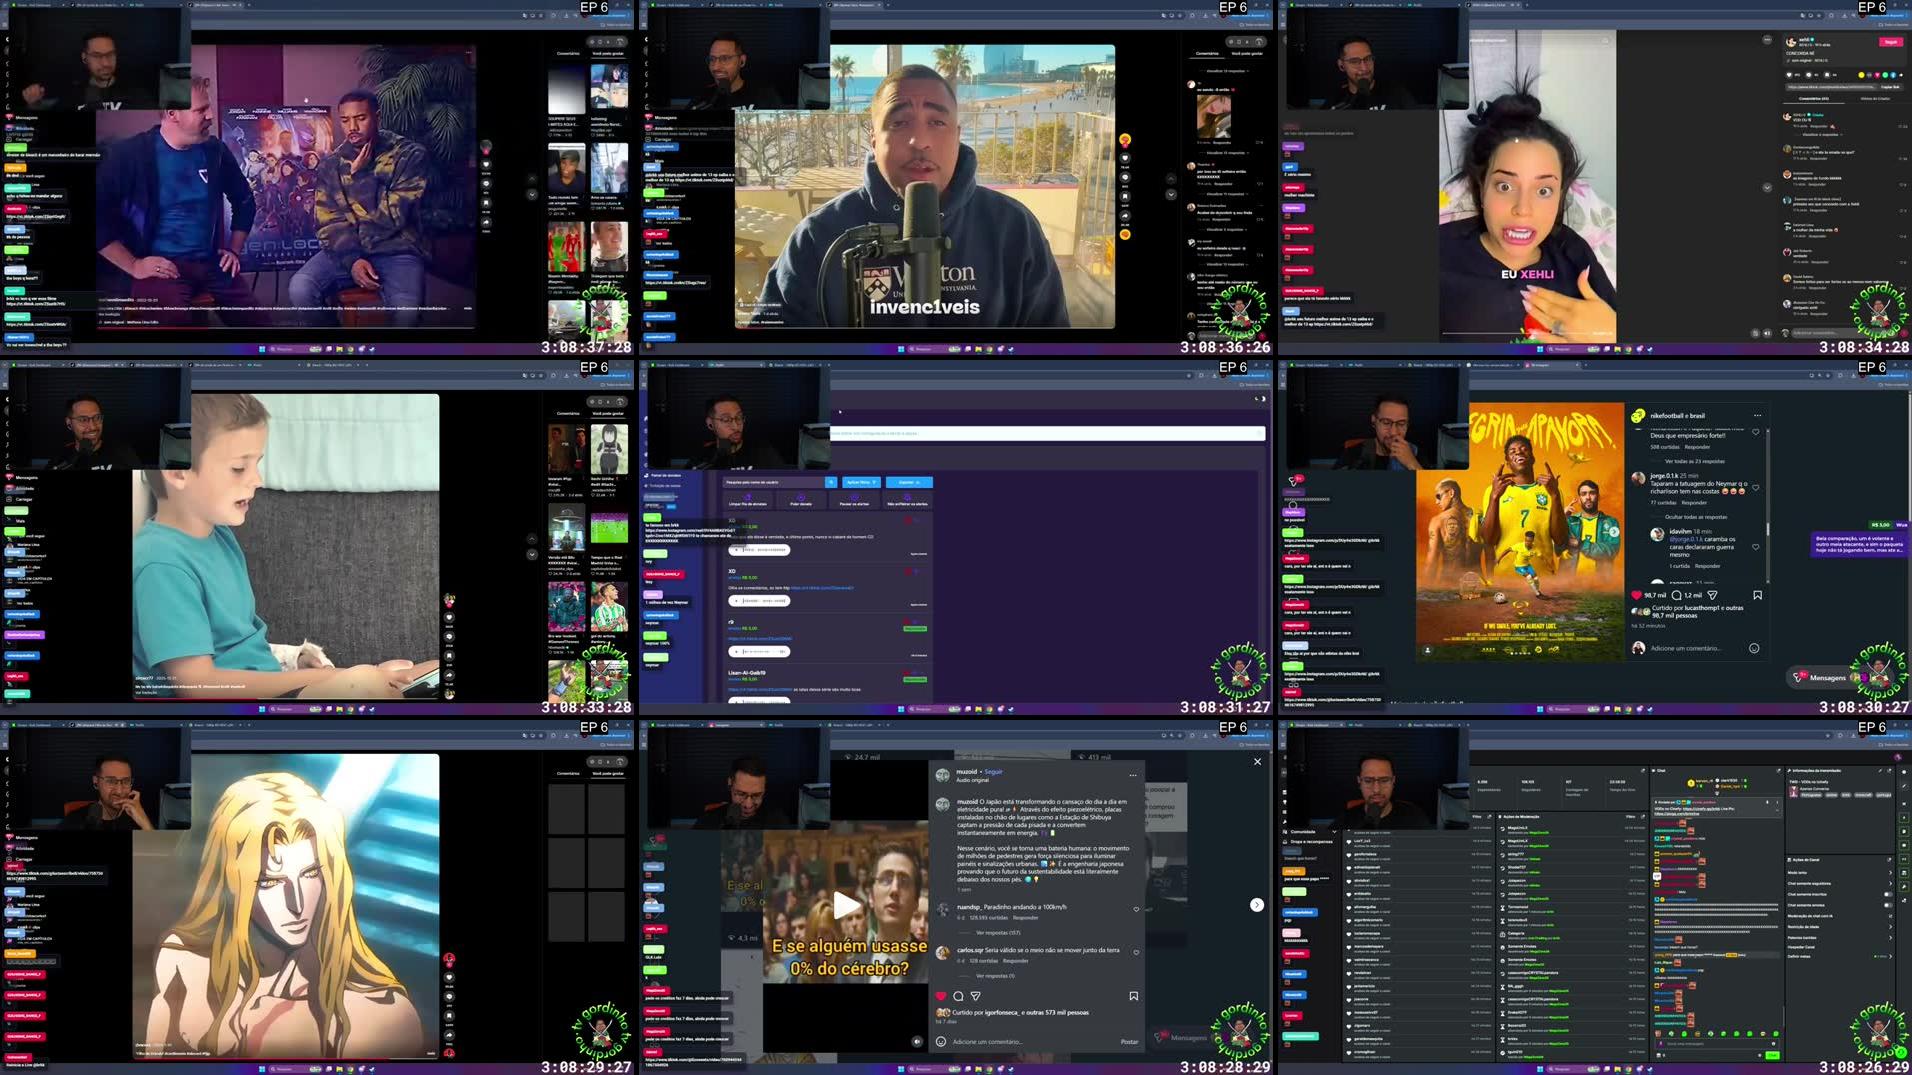Click the magnifier search button in donation panel
This screenshot has width=1912, height=1075.
[830, 482]
